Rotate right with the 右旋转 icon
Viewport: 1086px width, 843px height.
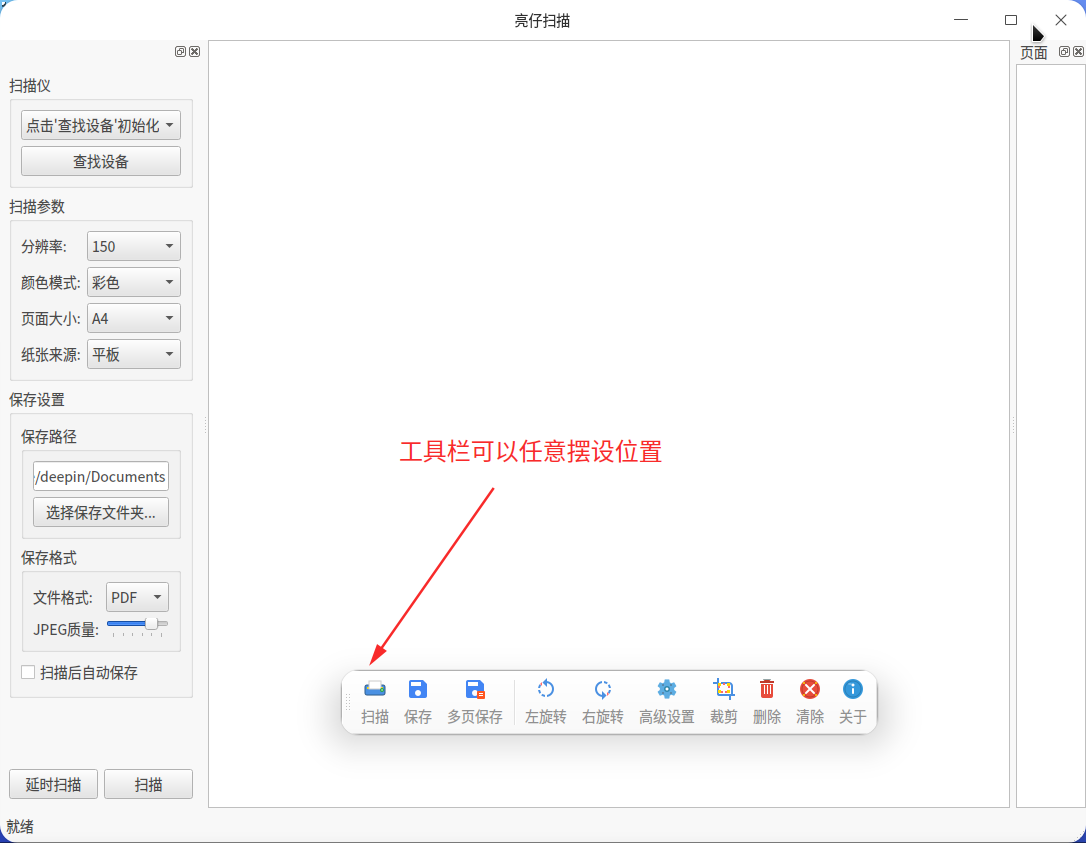pos(603,689)
